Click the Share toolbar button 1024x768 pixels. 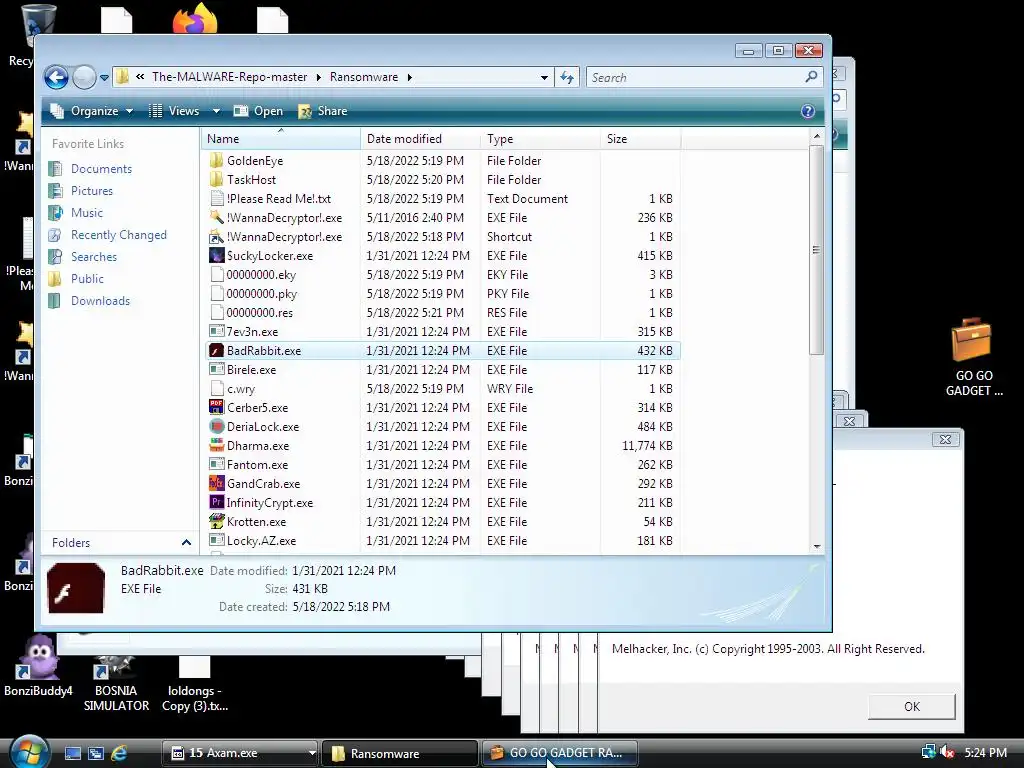(323, 111)
